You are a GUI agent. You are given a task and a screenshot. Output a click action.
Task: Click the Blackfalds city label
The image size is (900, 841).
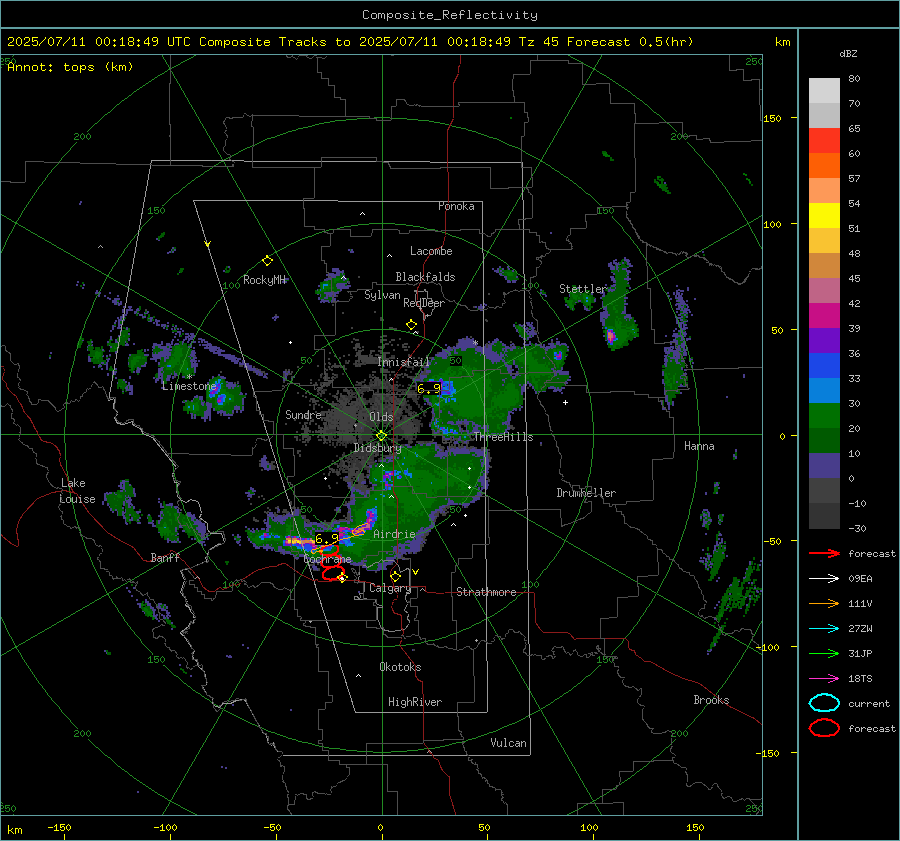[x=425, y=277]
